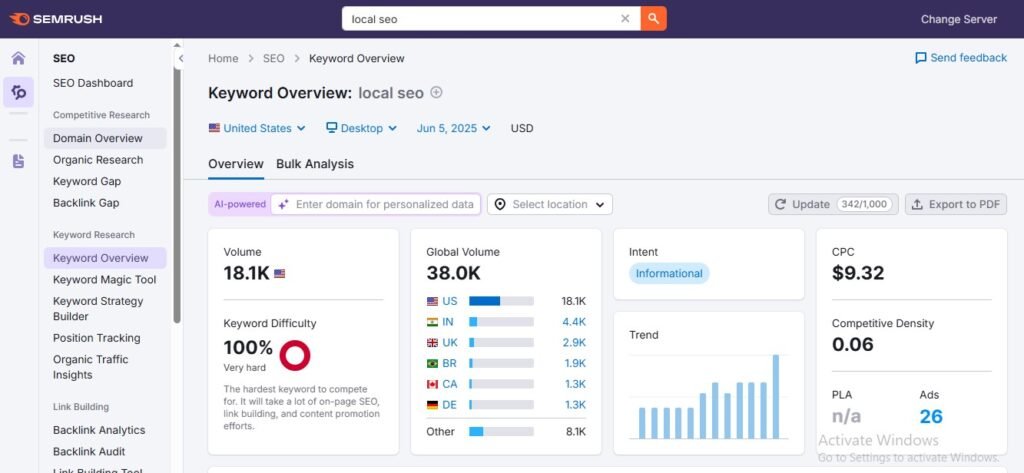Open SEO Dashboard in sidebar
Image resolution: width=1024 pixels, height=473 pixels.
pos(93,83)
